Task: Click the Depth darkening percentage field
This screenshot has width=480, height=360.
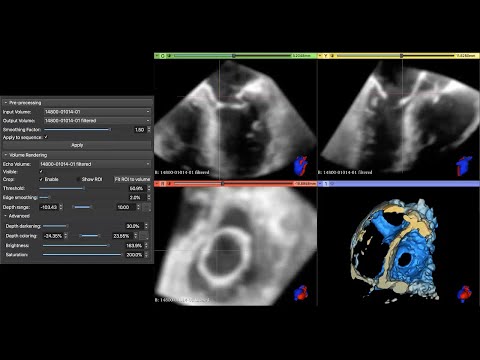Action: 134,226
